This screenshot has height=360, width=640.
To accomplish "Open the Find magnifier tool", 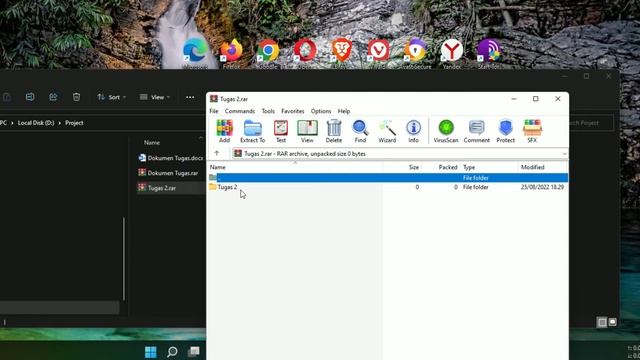I will click(x=360, y=131).
